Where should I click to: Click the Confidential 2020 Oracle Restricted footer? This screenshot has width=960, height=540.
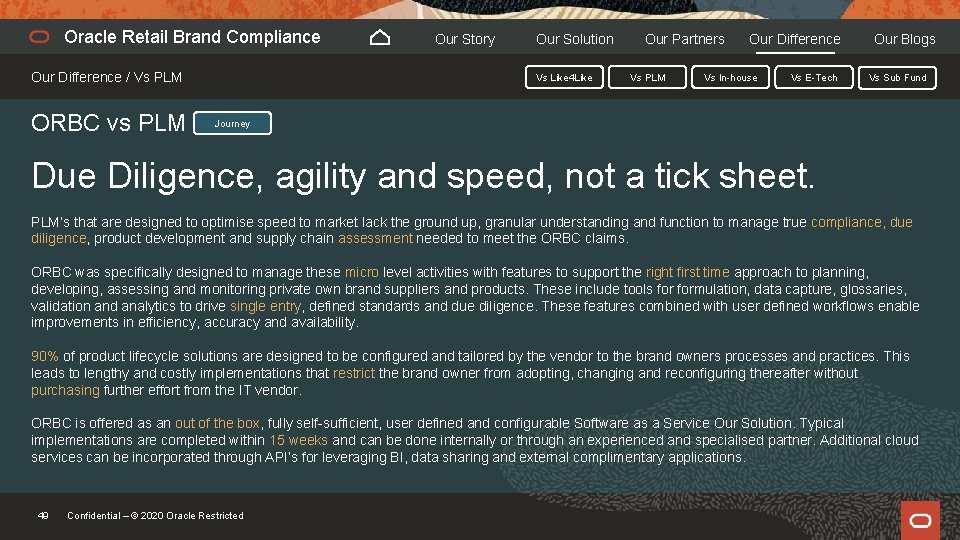pyautogui.click(x=155, y=516)
